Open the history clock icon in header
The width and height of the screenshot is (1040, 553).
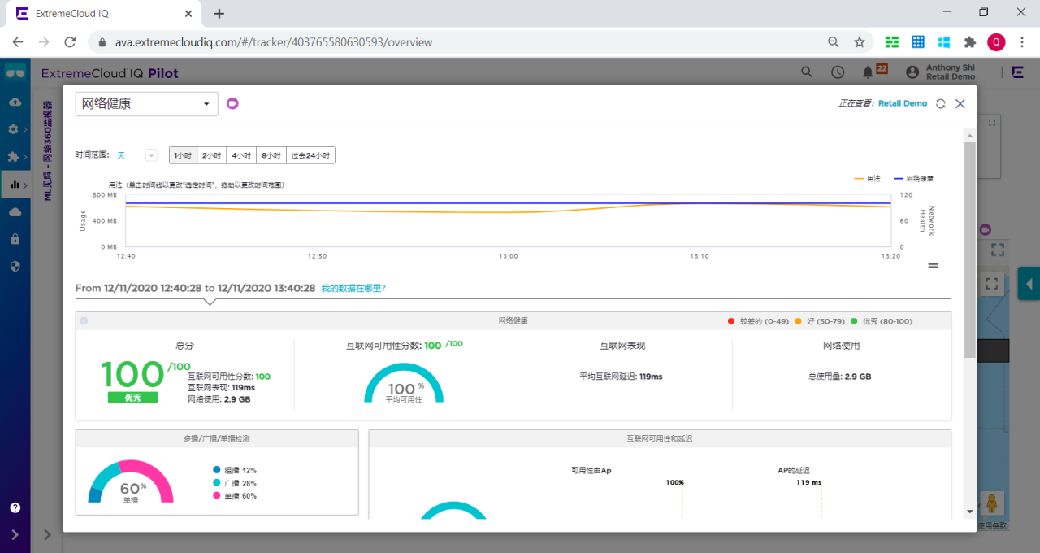click(838, 72)
